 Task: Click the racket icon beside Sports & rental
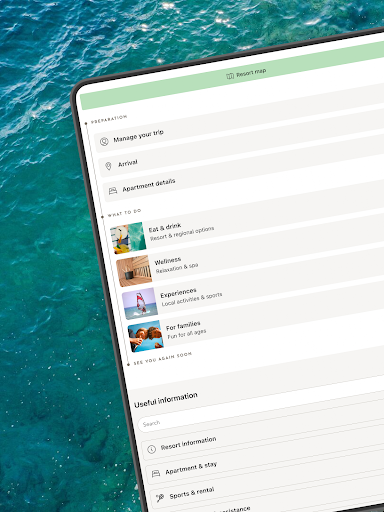pos(160,498)
